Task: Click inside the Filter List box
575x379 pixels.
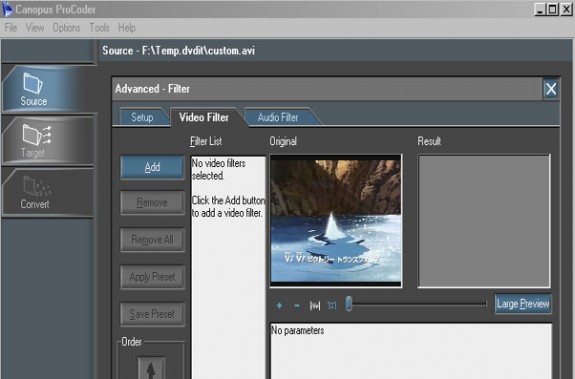Action: (228, 268)
